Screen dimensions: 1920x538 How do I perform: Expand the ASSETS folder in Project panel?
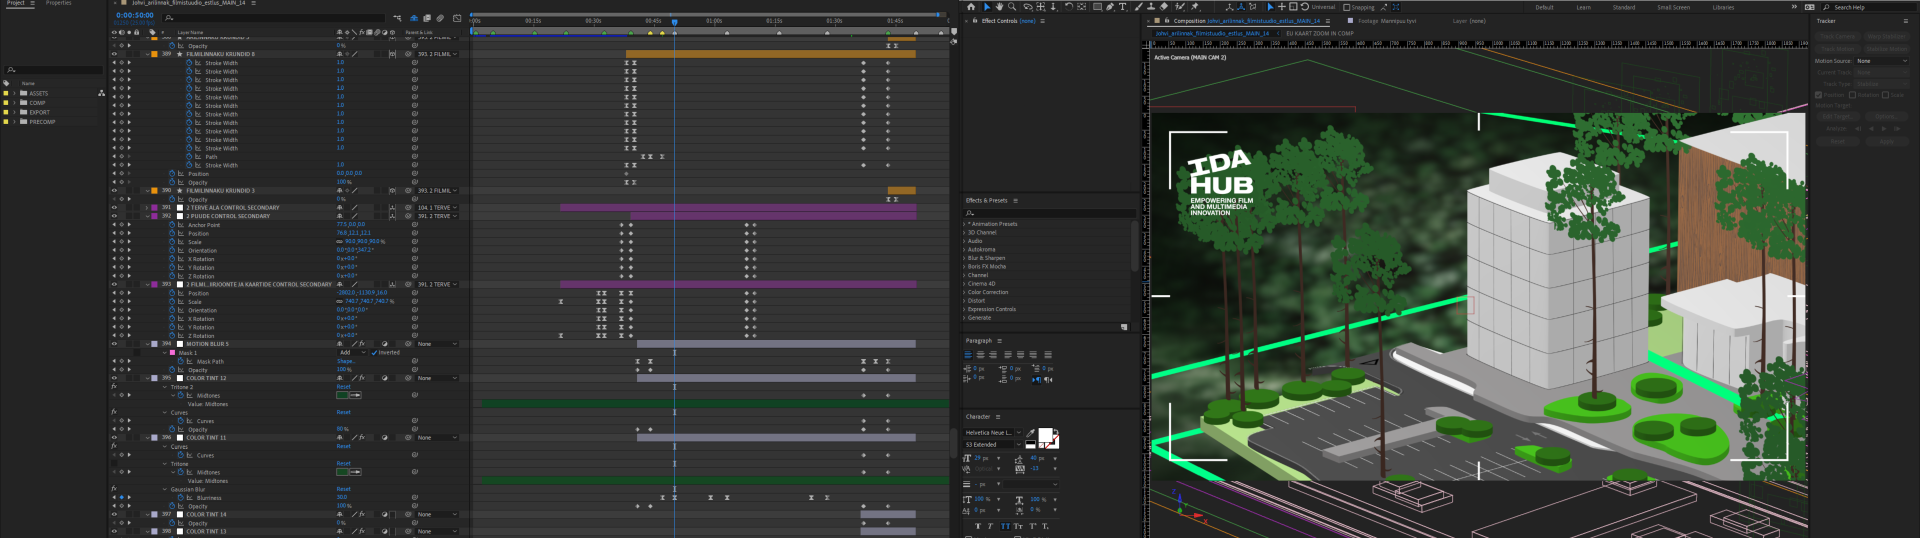tap(14, 93)
